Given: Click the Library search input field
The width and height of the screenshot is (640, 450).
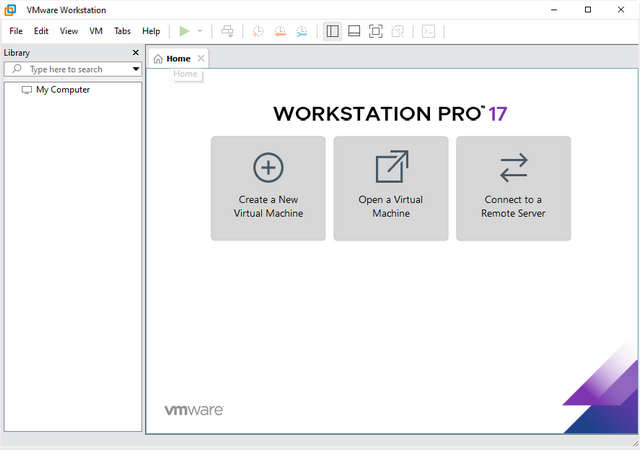Looking at the screenshot, I should (x=70, y=69).
